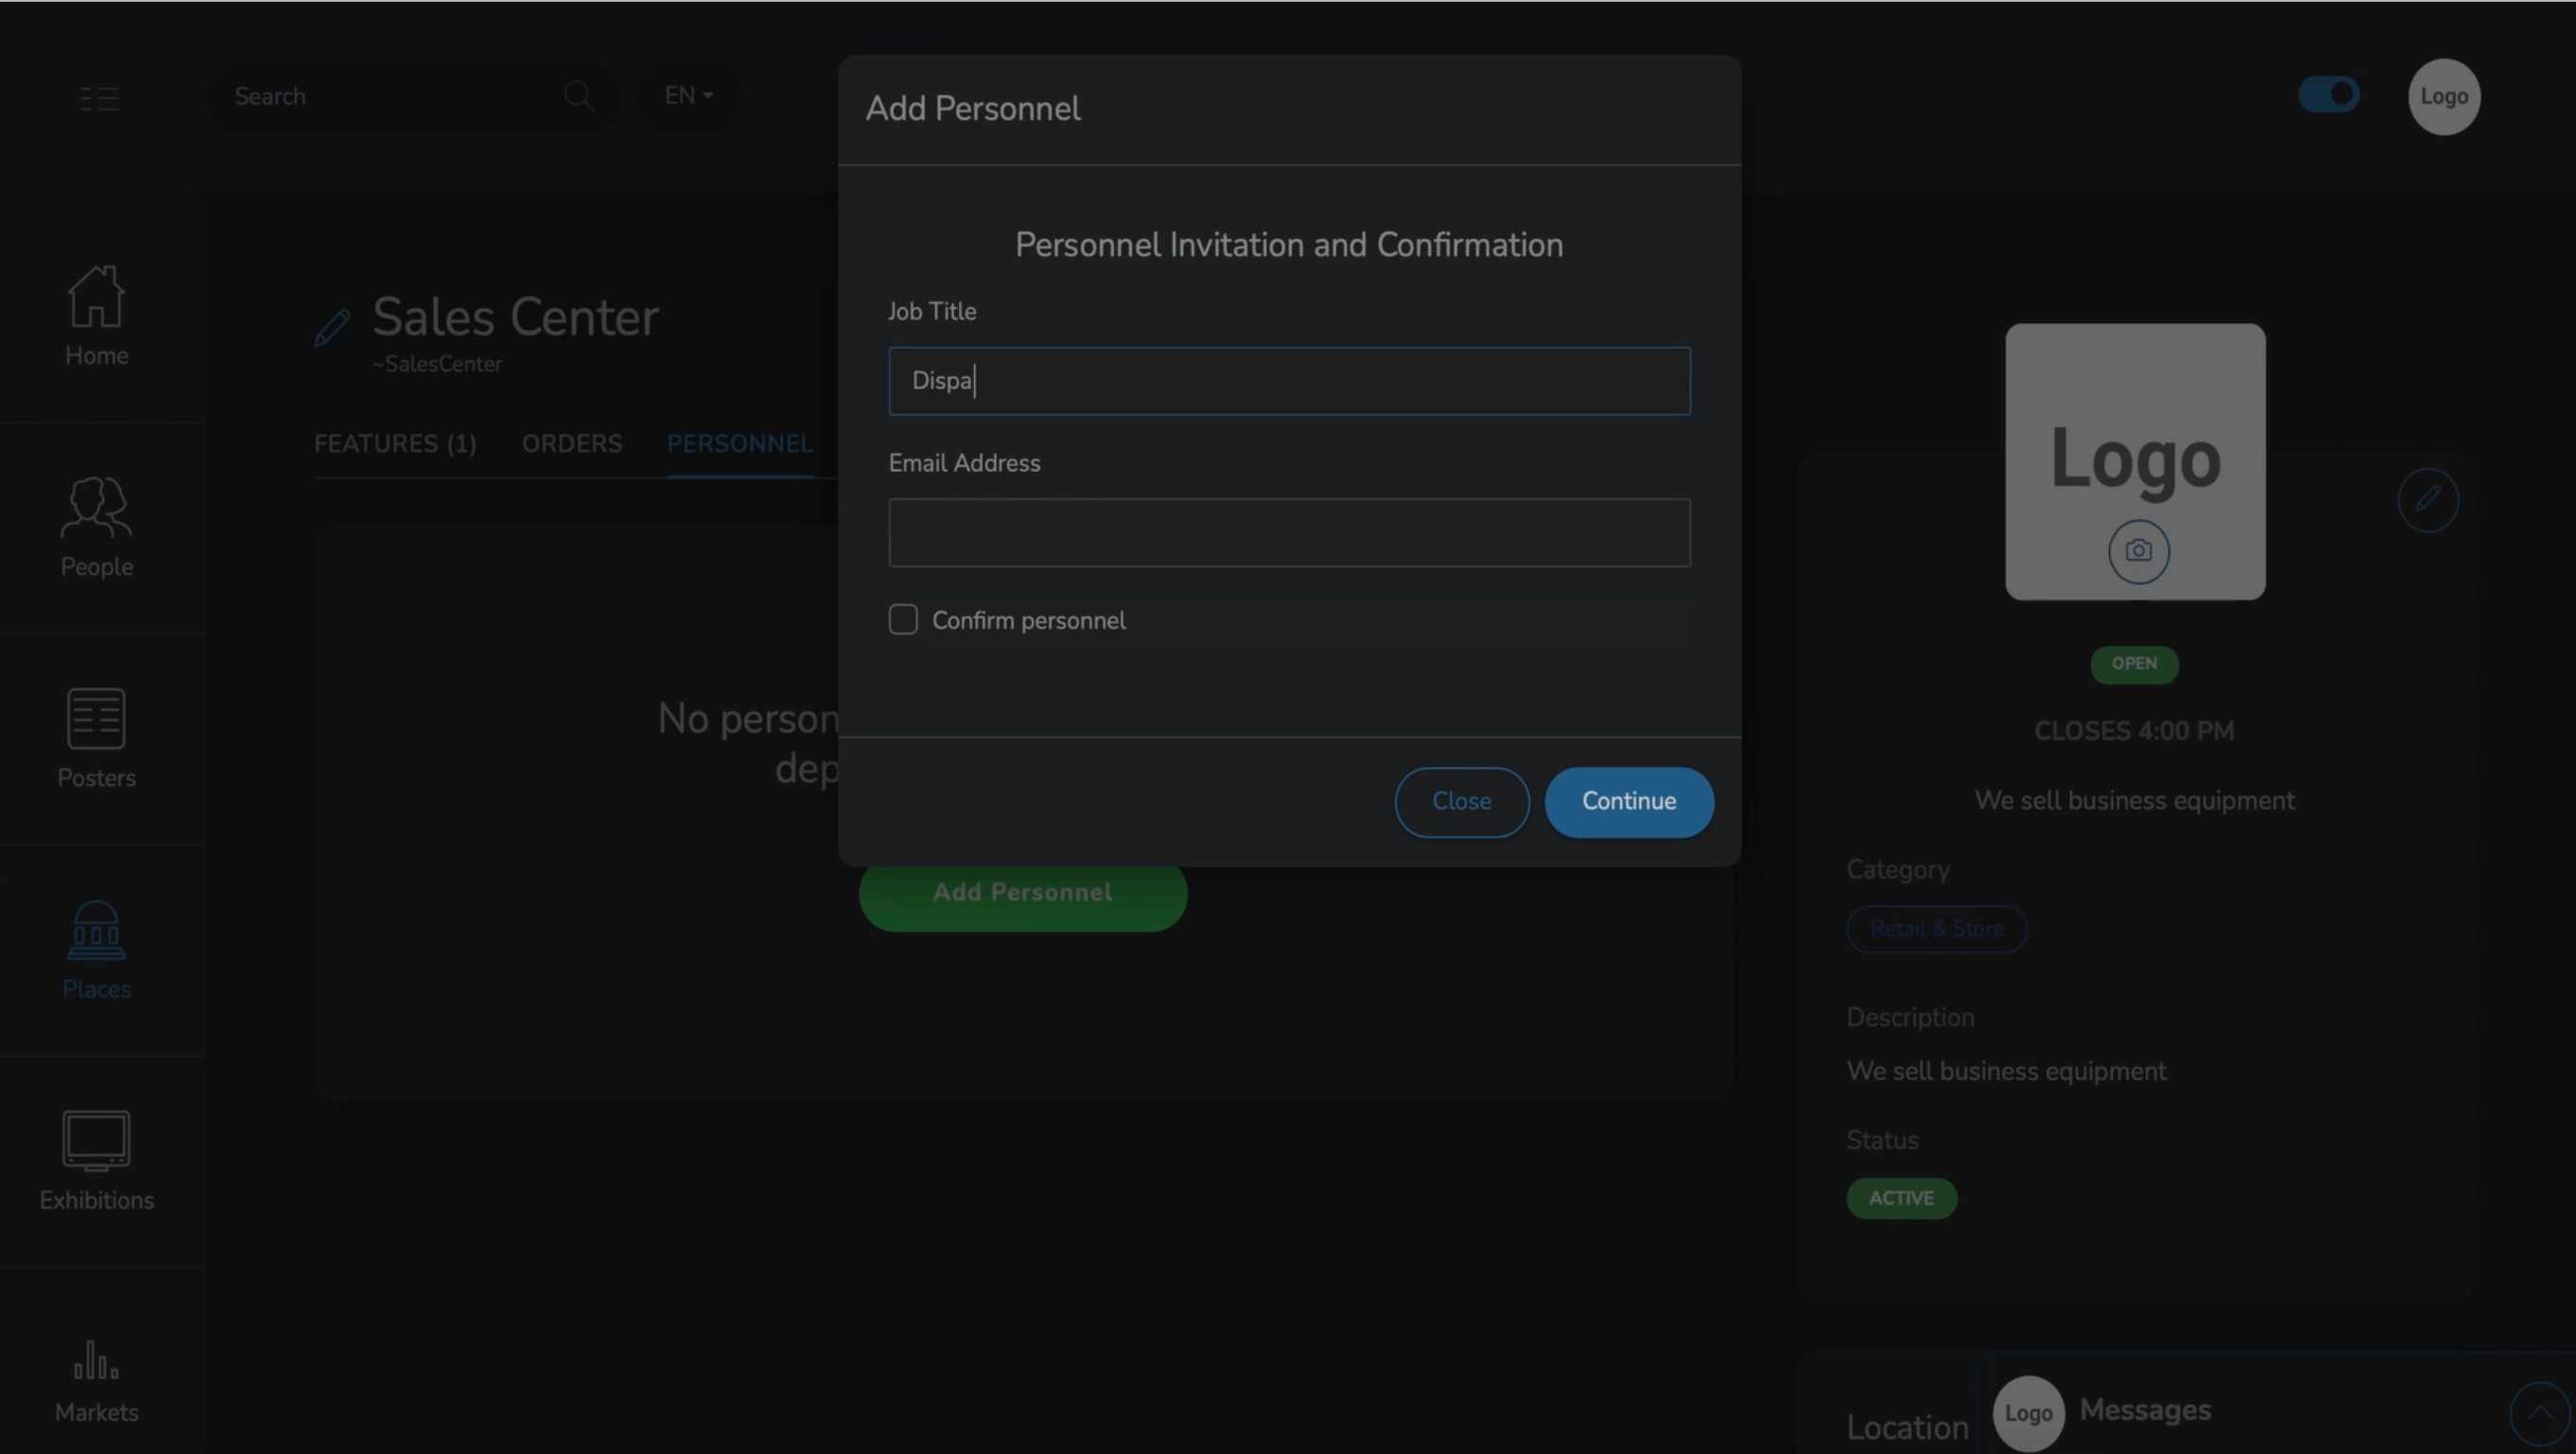The image size is (2576, 1454).
Task: Click the camera icon on logo
Action: [2138, 551]
